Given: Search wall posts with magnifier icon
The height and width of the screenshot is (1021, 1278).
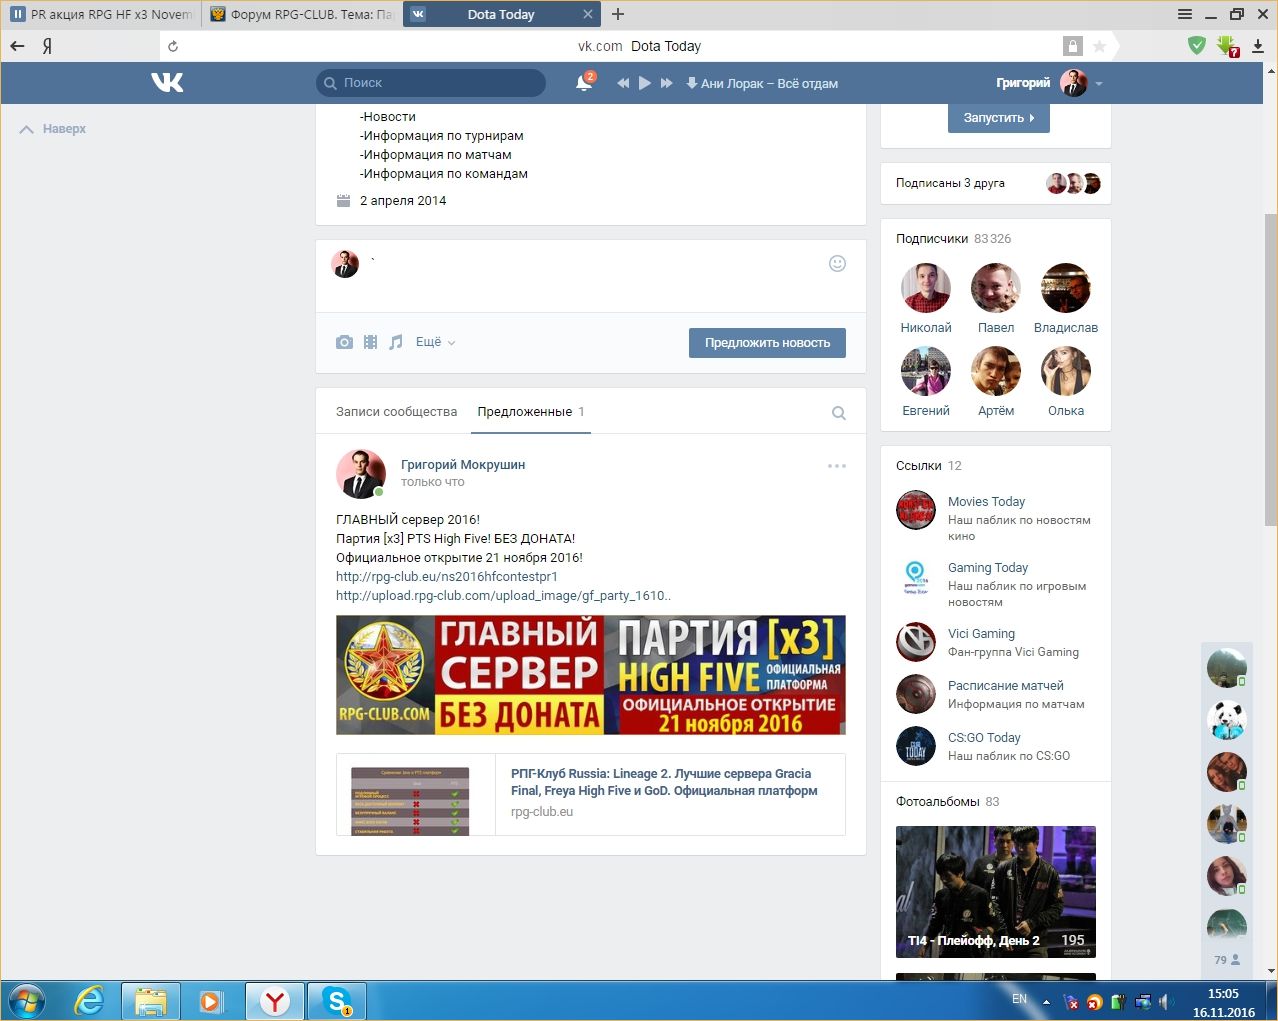Looking at the screenshot, I should (x=839, y=413).
